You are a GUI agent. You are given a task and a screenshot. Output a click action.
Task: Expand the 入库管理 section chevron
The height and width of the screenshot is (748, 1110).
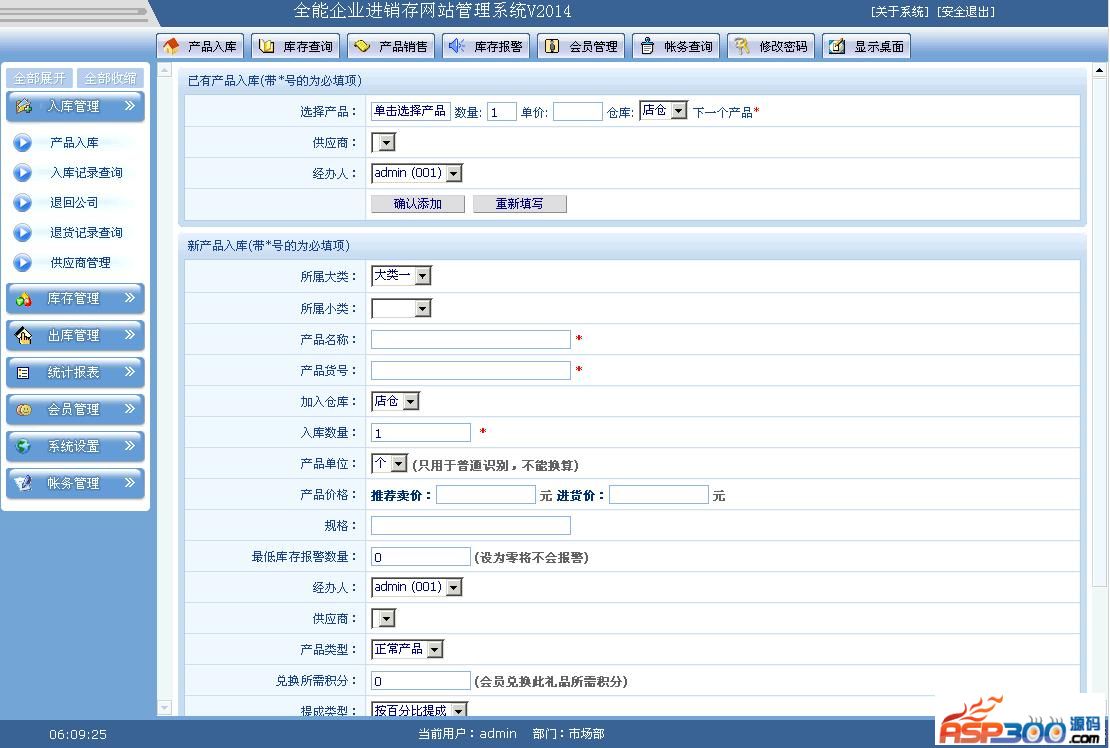130,105
